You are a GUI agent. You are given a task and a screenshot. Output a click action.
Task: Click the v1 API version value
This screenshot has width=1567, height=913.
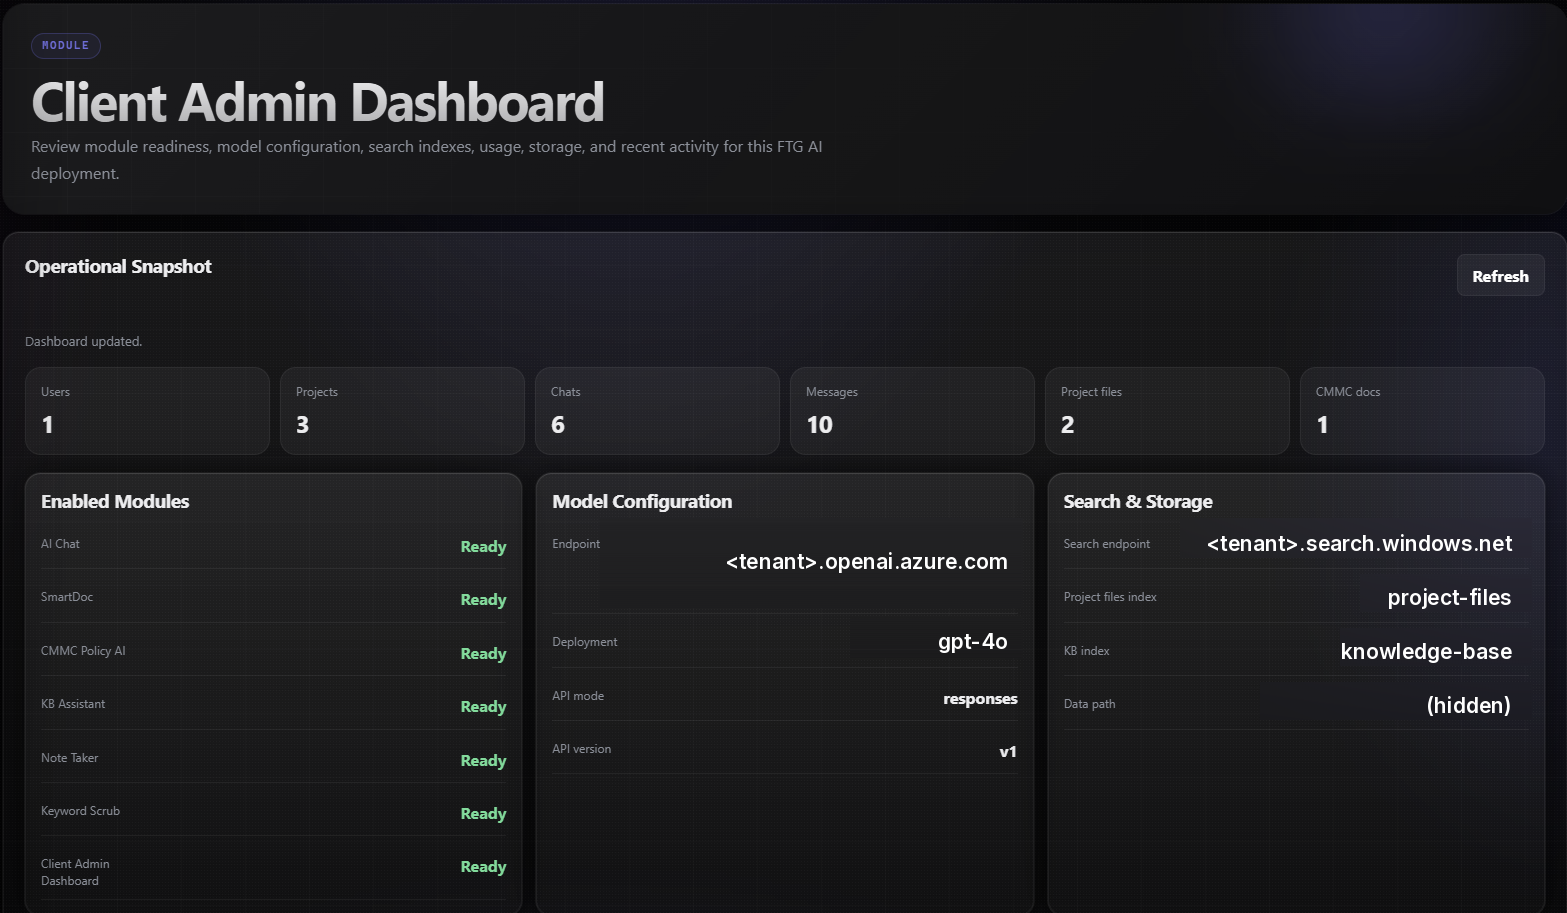(1008, 752)
